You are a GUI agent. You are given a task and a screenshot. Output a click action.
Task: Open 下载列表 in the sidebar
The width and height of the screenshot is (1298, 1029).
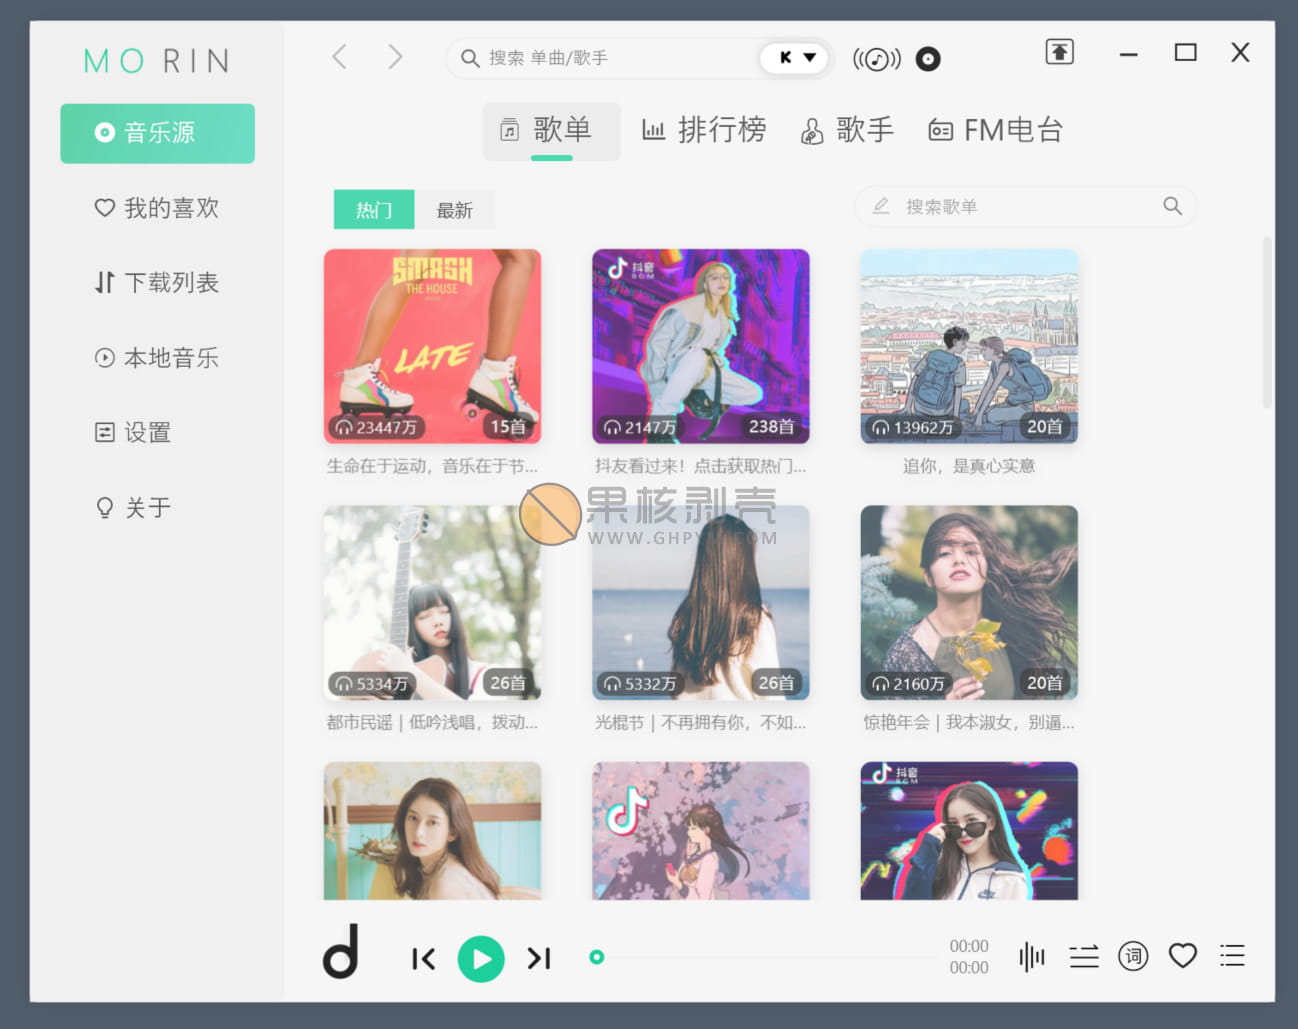(157, 283)
